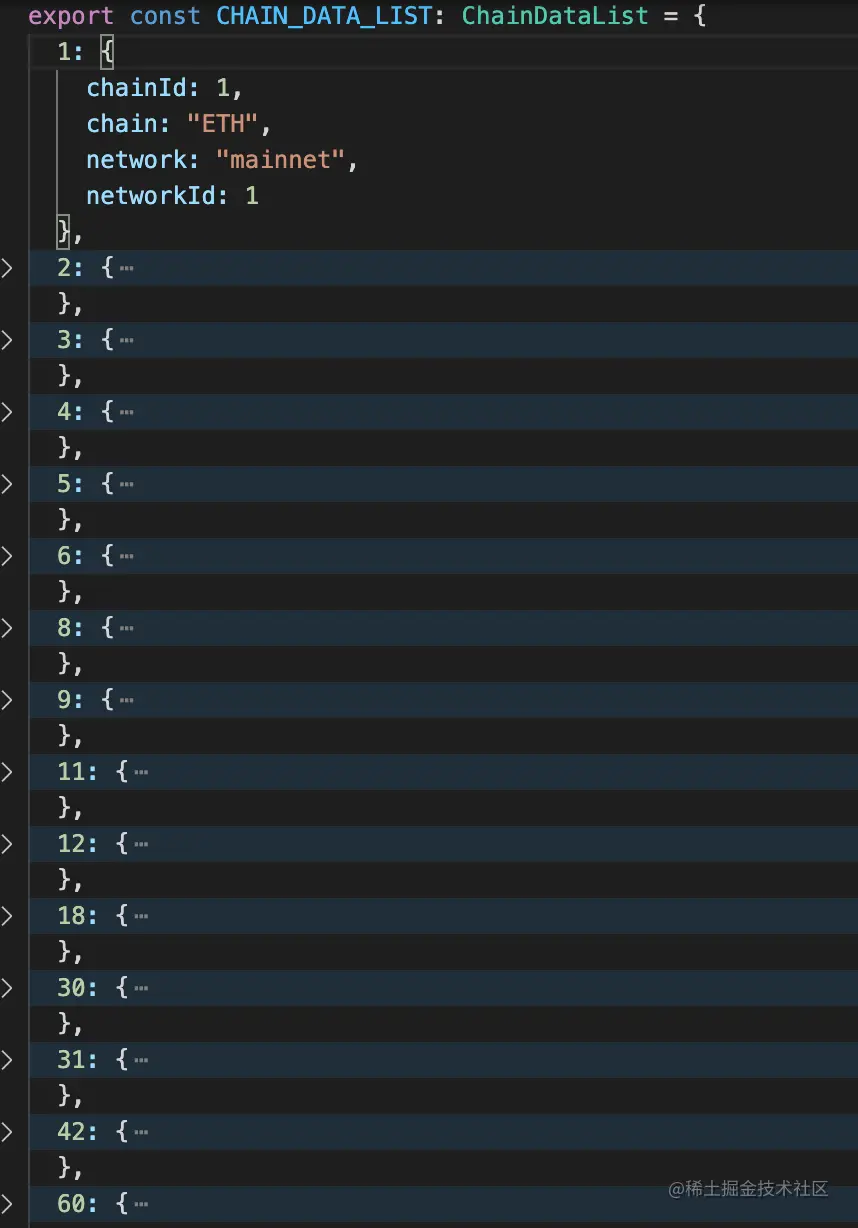Expand the folded block for key 2

pyautogui.click(x=8, y=268)
